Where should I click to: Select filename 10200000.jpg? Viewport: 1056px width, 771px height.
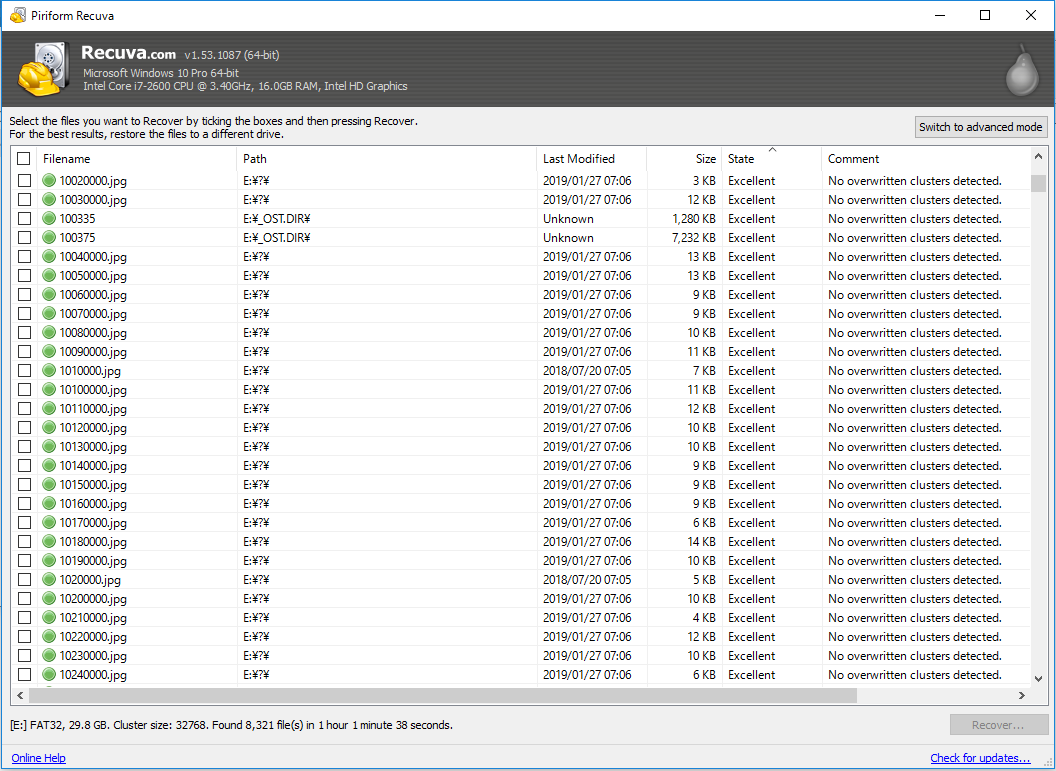click(93, 599)
